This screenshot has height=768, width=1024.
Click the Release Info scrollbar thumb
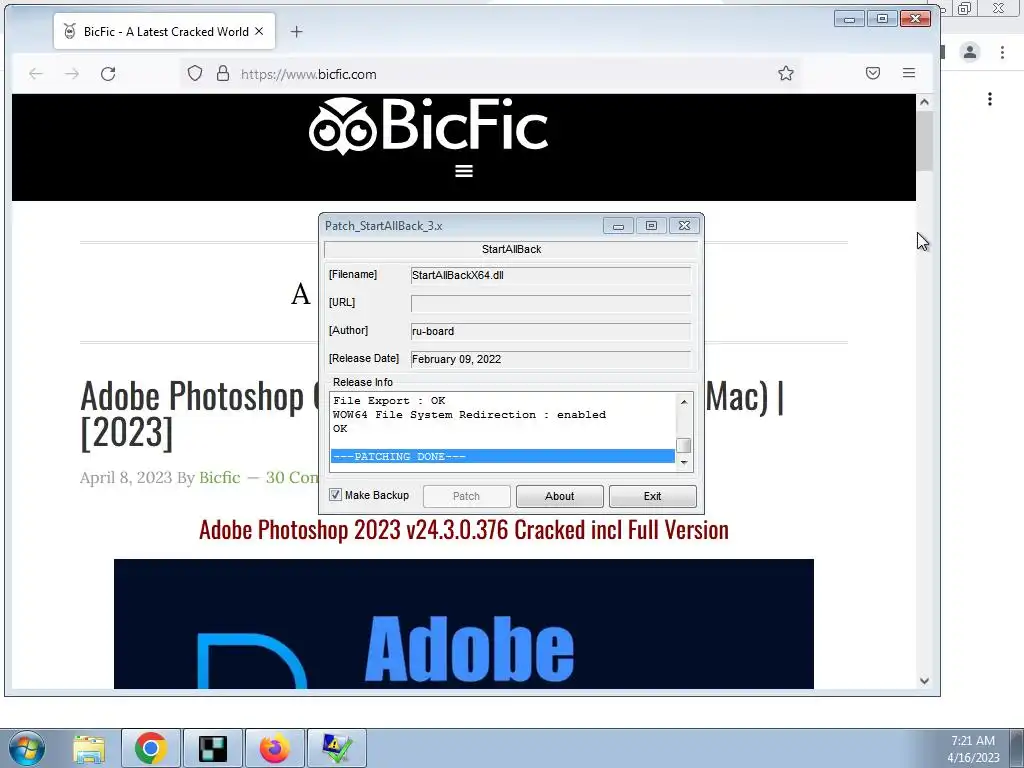[684, 445]
